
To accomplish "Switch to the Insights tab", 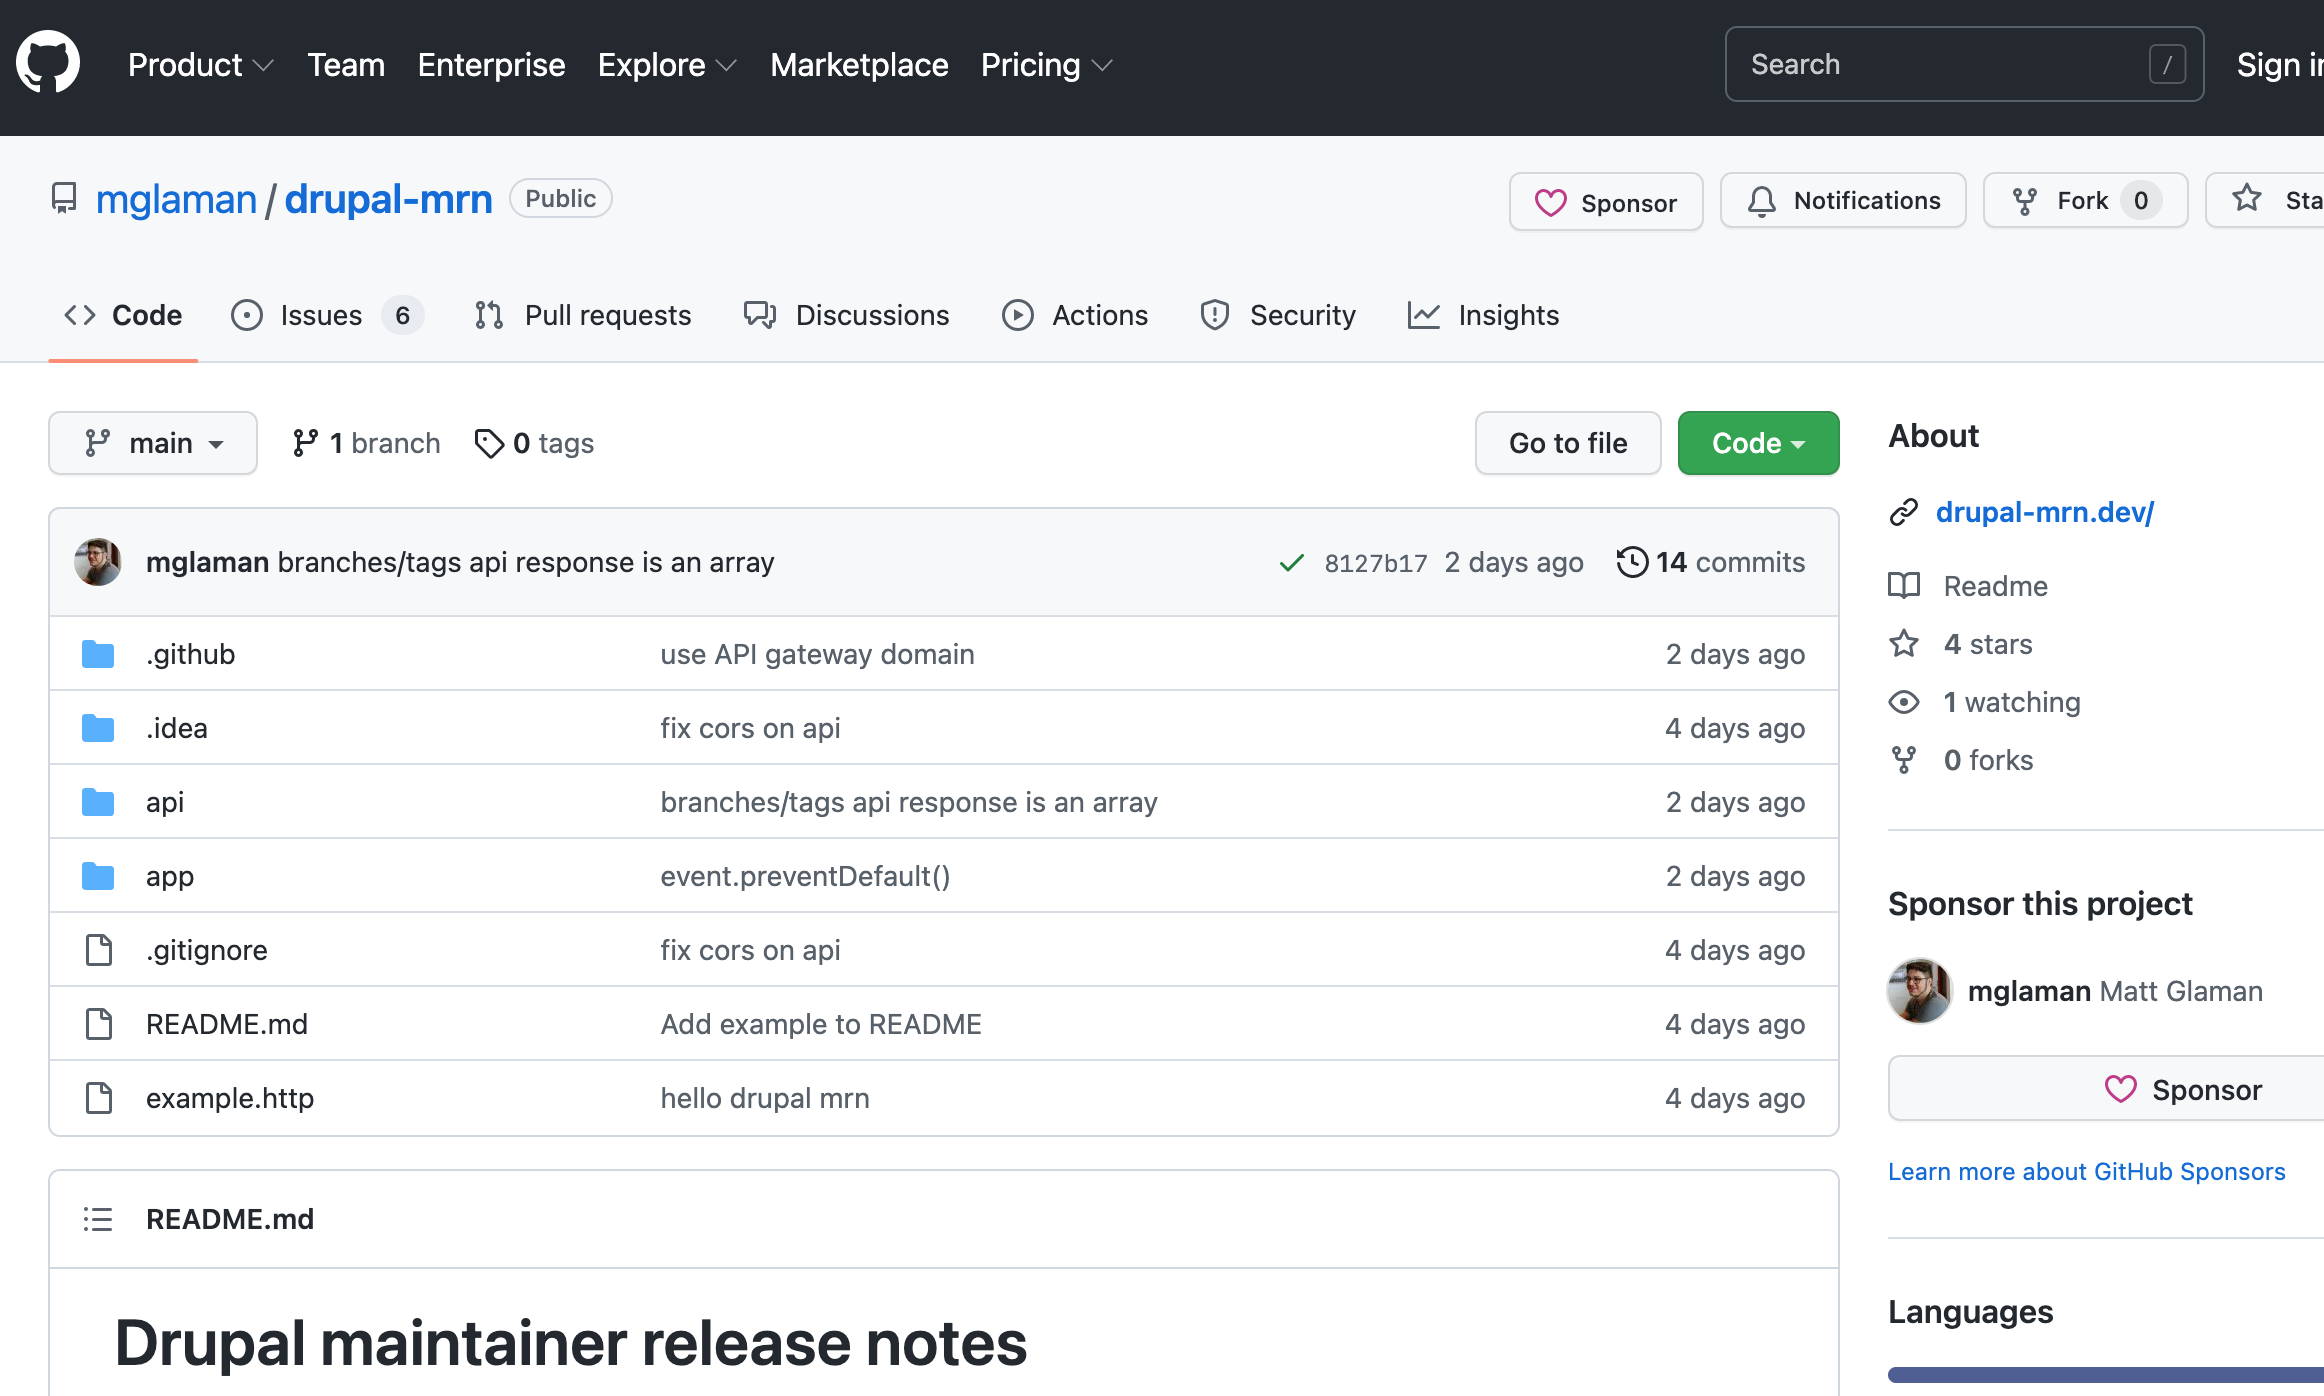I will [x=1484, y=315].
